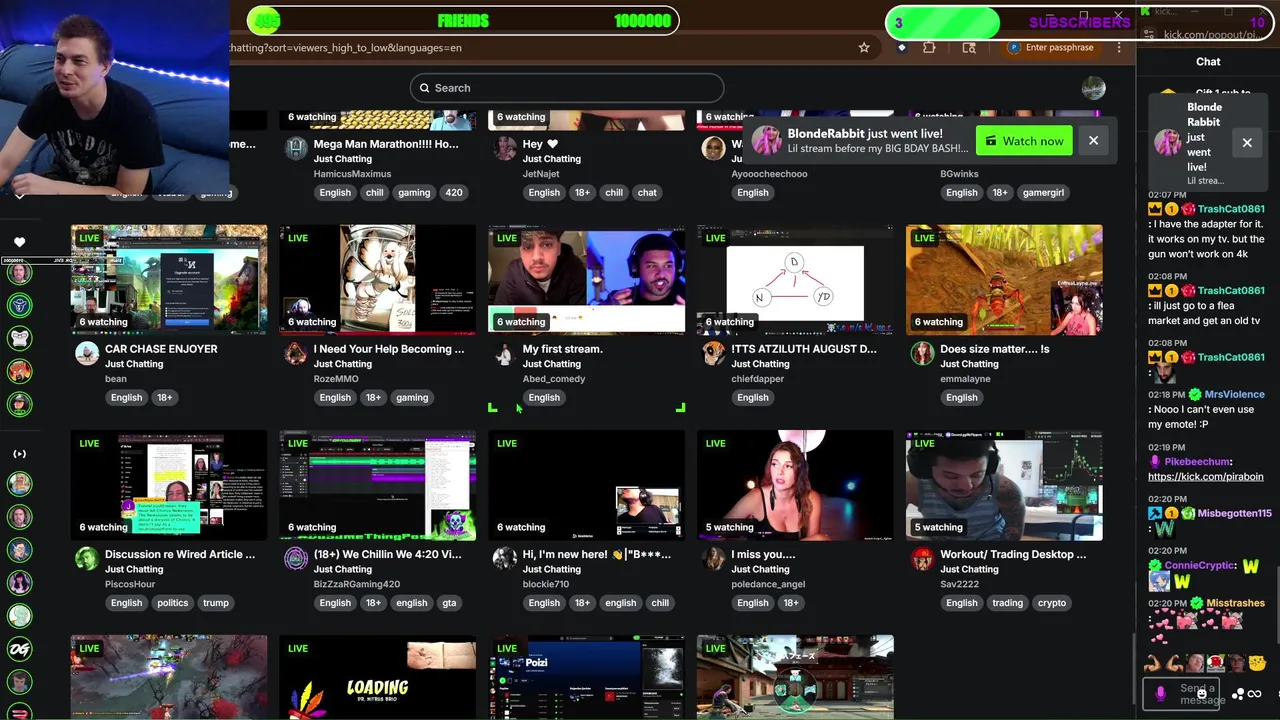Open the blockie710 channel avatar
The height and width of the screenshot is (720, 1280).
(505, 559)
